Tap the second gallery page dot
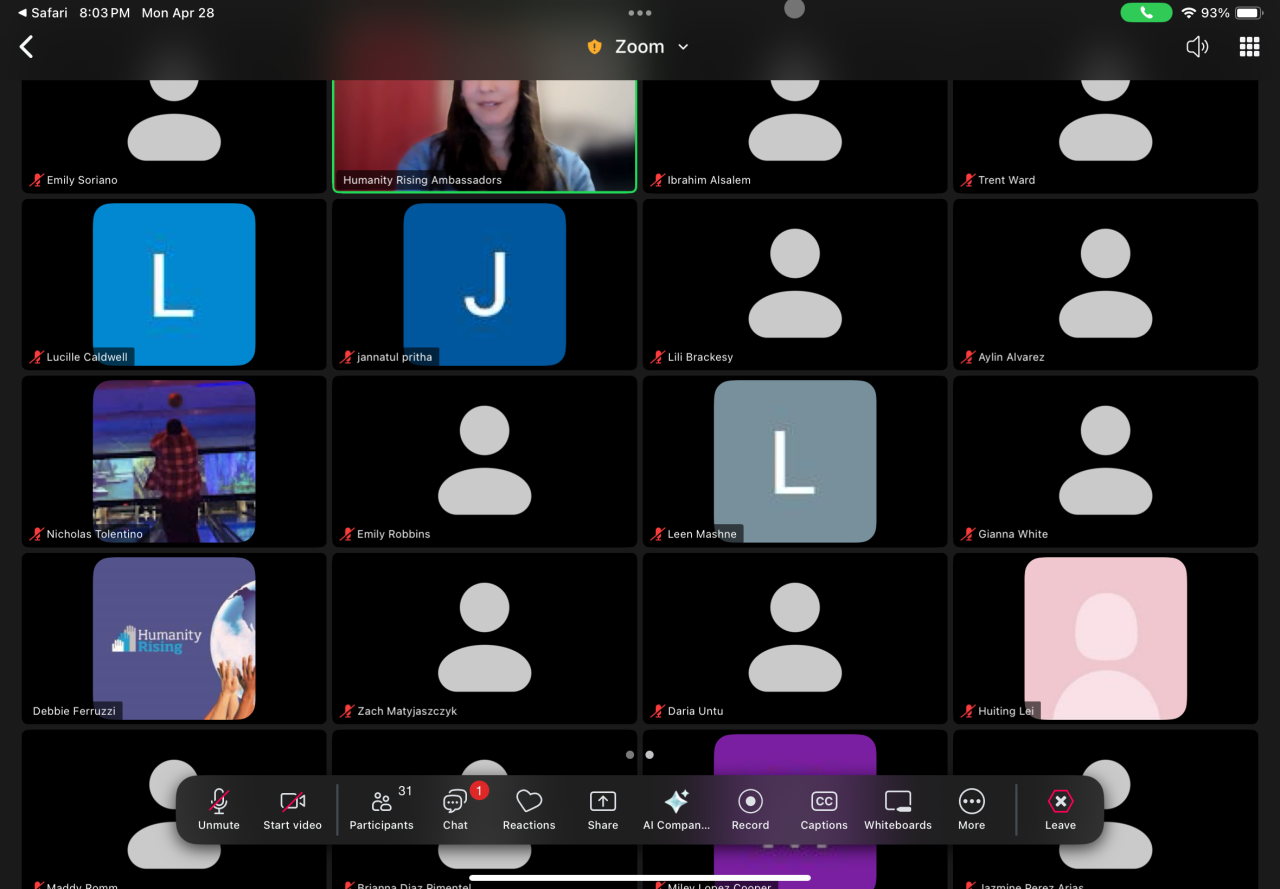This screenshot has width=1280, height=889. pos(650,755)
